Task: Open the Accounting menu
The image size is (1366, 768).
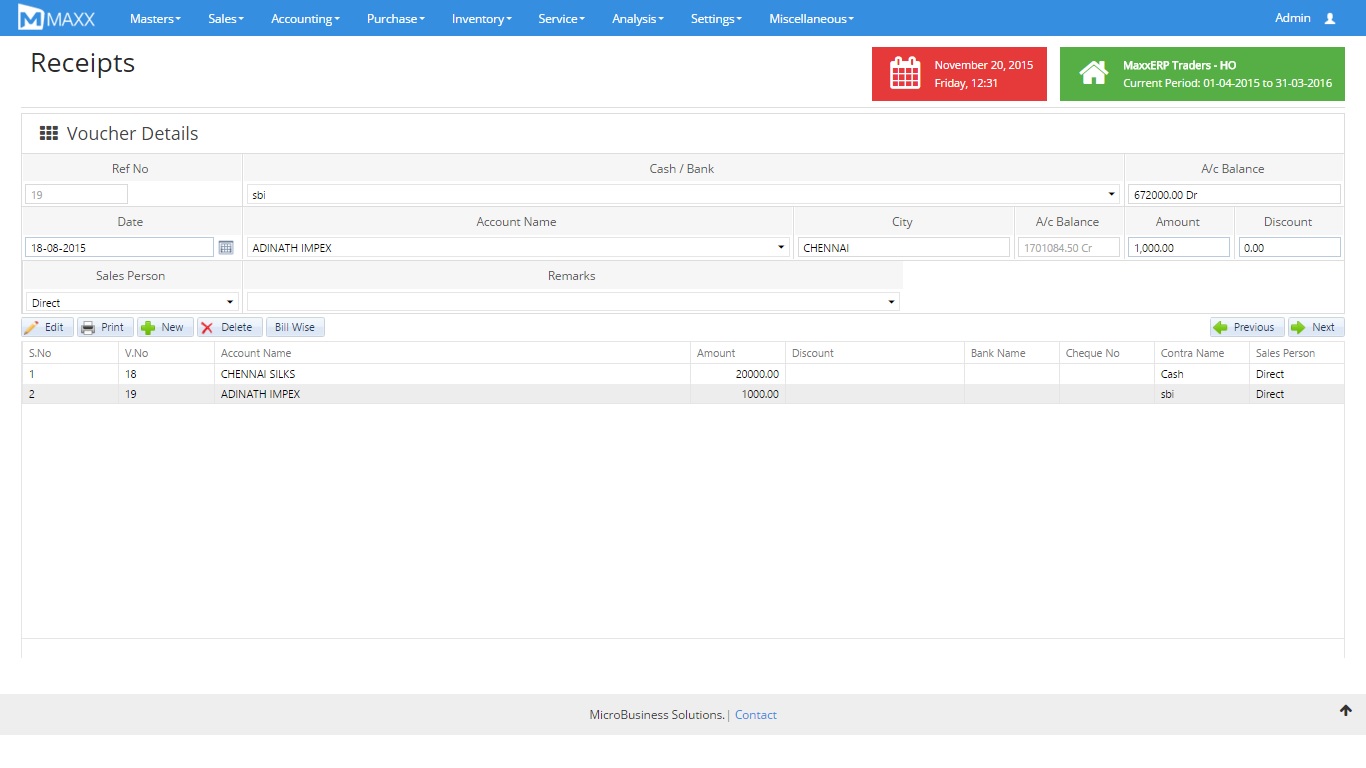Action: coord(305,19)
